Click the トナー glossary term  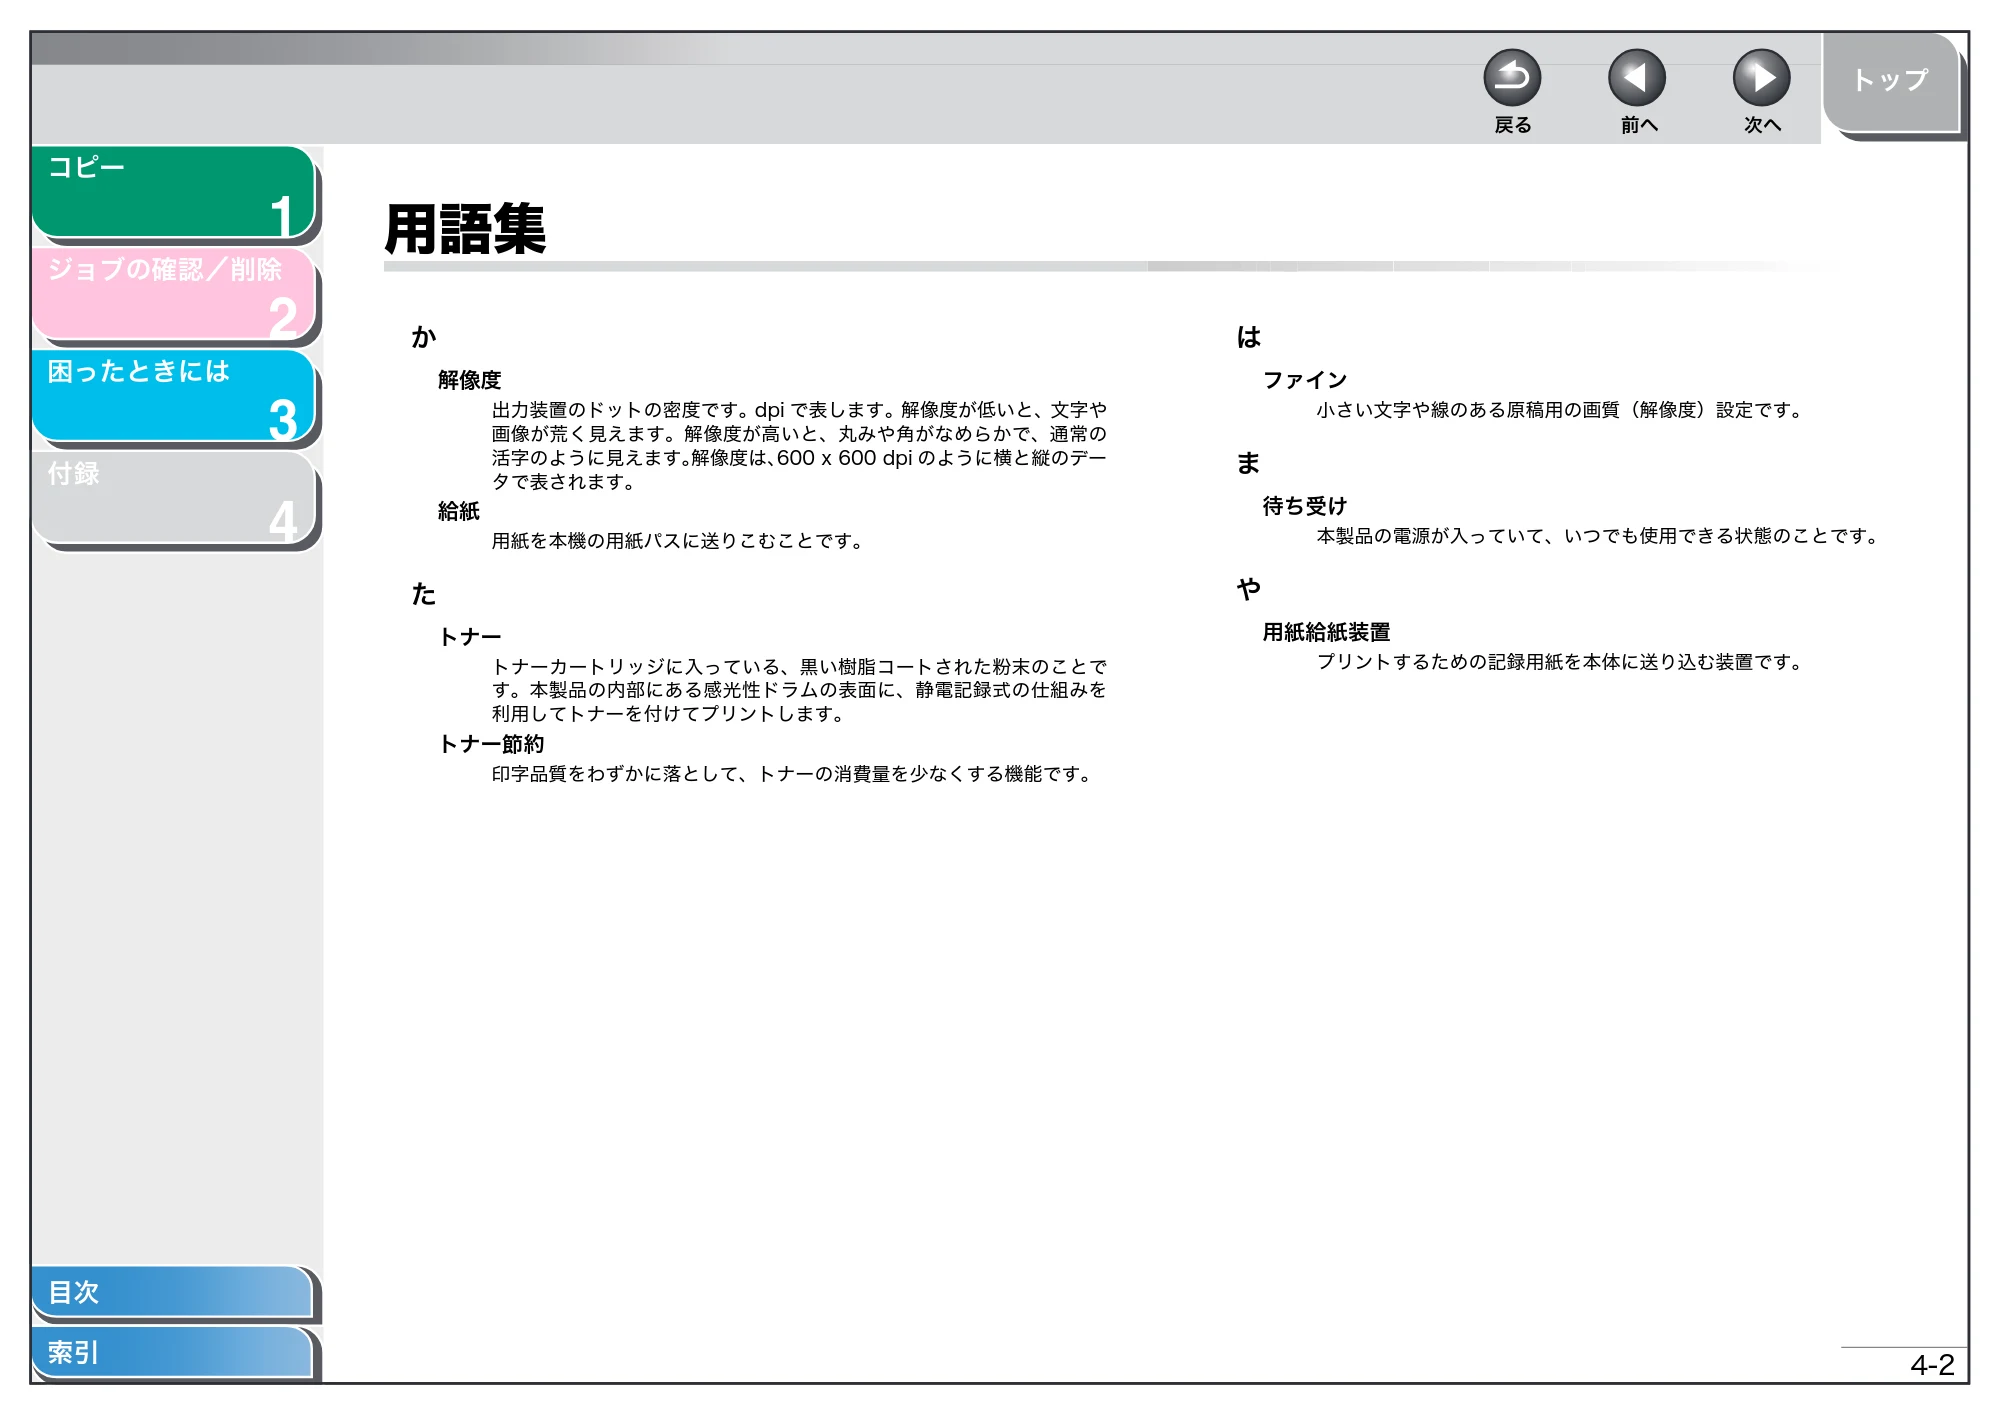(470, 637)
